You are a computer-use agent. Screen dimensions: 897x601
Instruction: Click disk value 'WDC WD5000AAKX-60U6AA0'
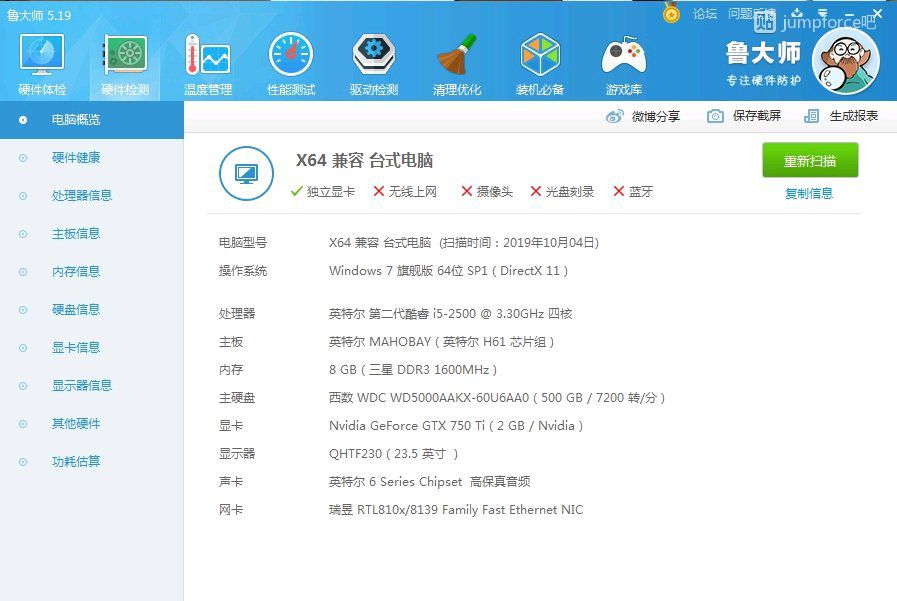coord(443,398)
